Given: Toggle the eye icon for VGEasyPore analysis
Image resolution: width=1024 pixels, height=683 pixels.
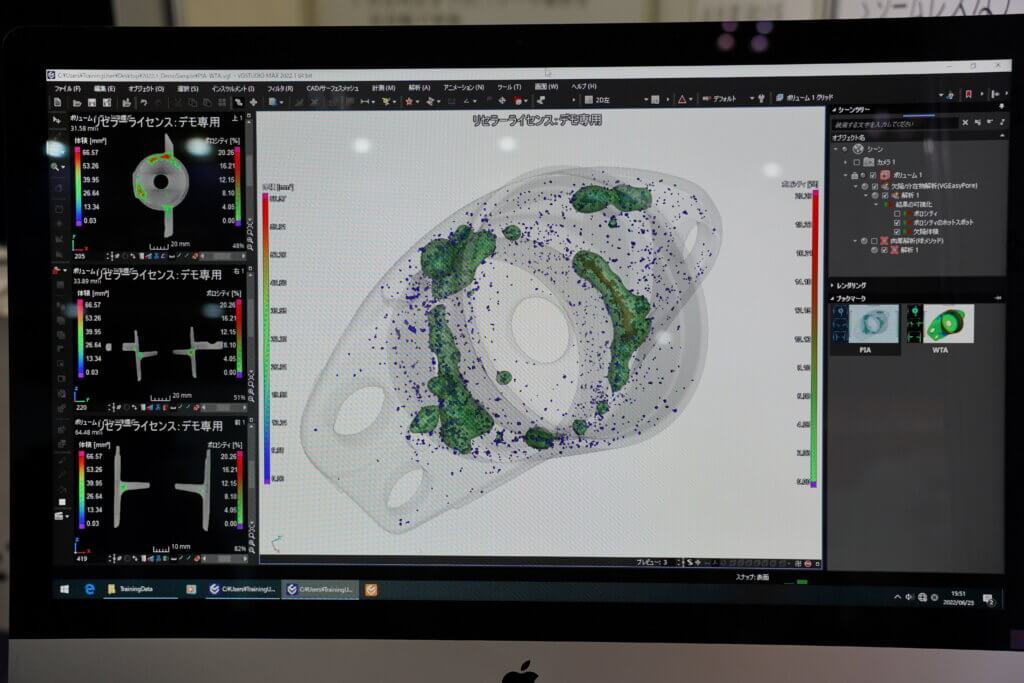Looking at the screenshot, I should (865, 186).
